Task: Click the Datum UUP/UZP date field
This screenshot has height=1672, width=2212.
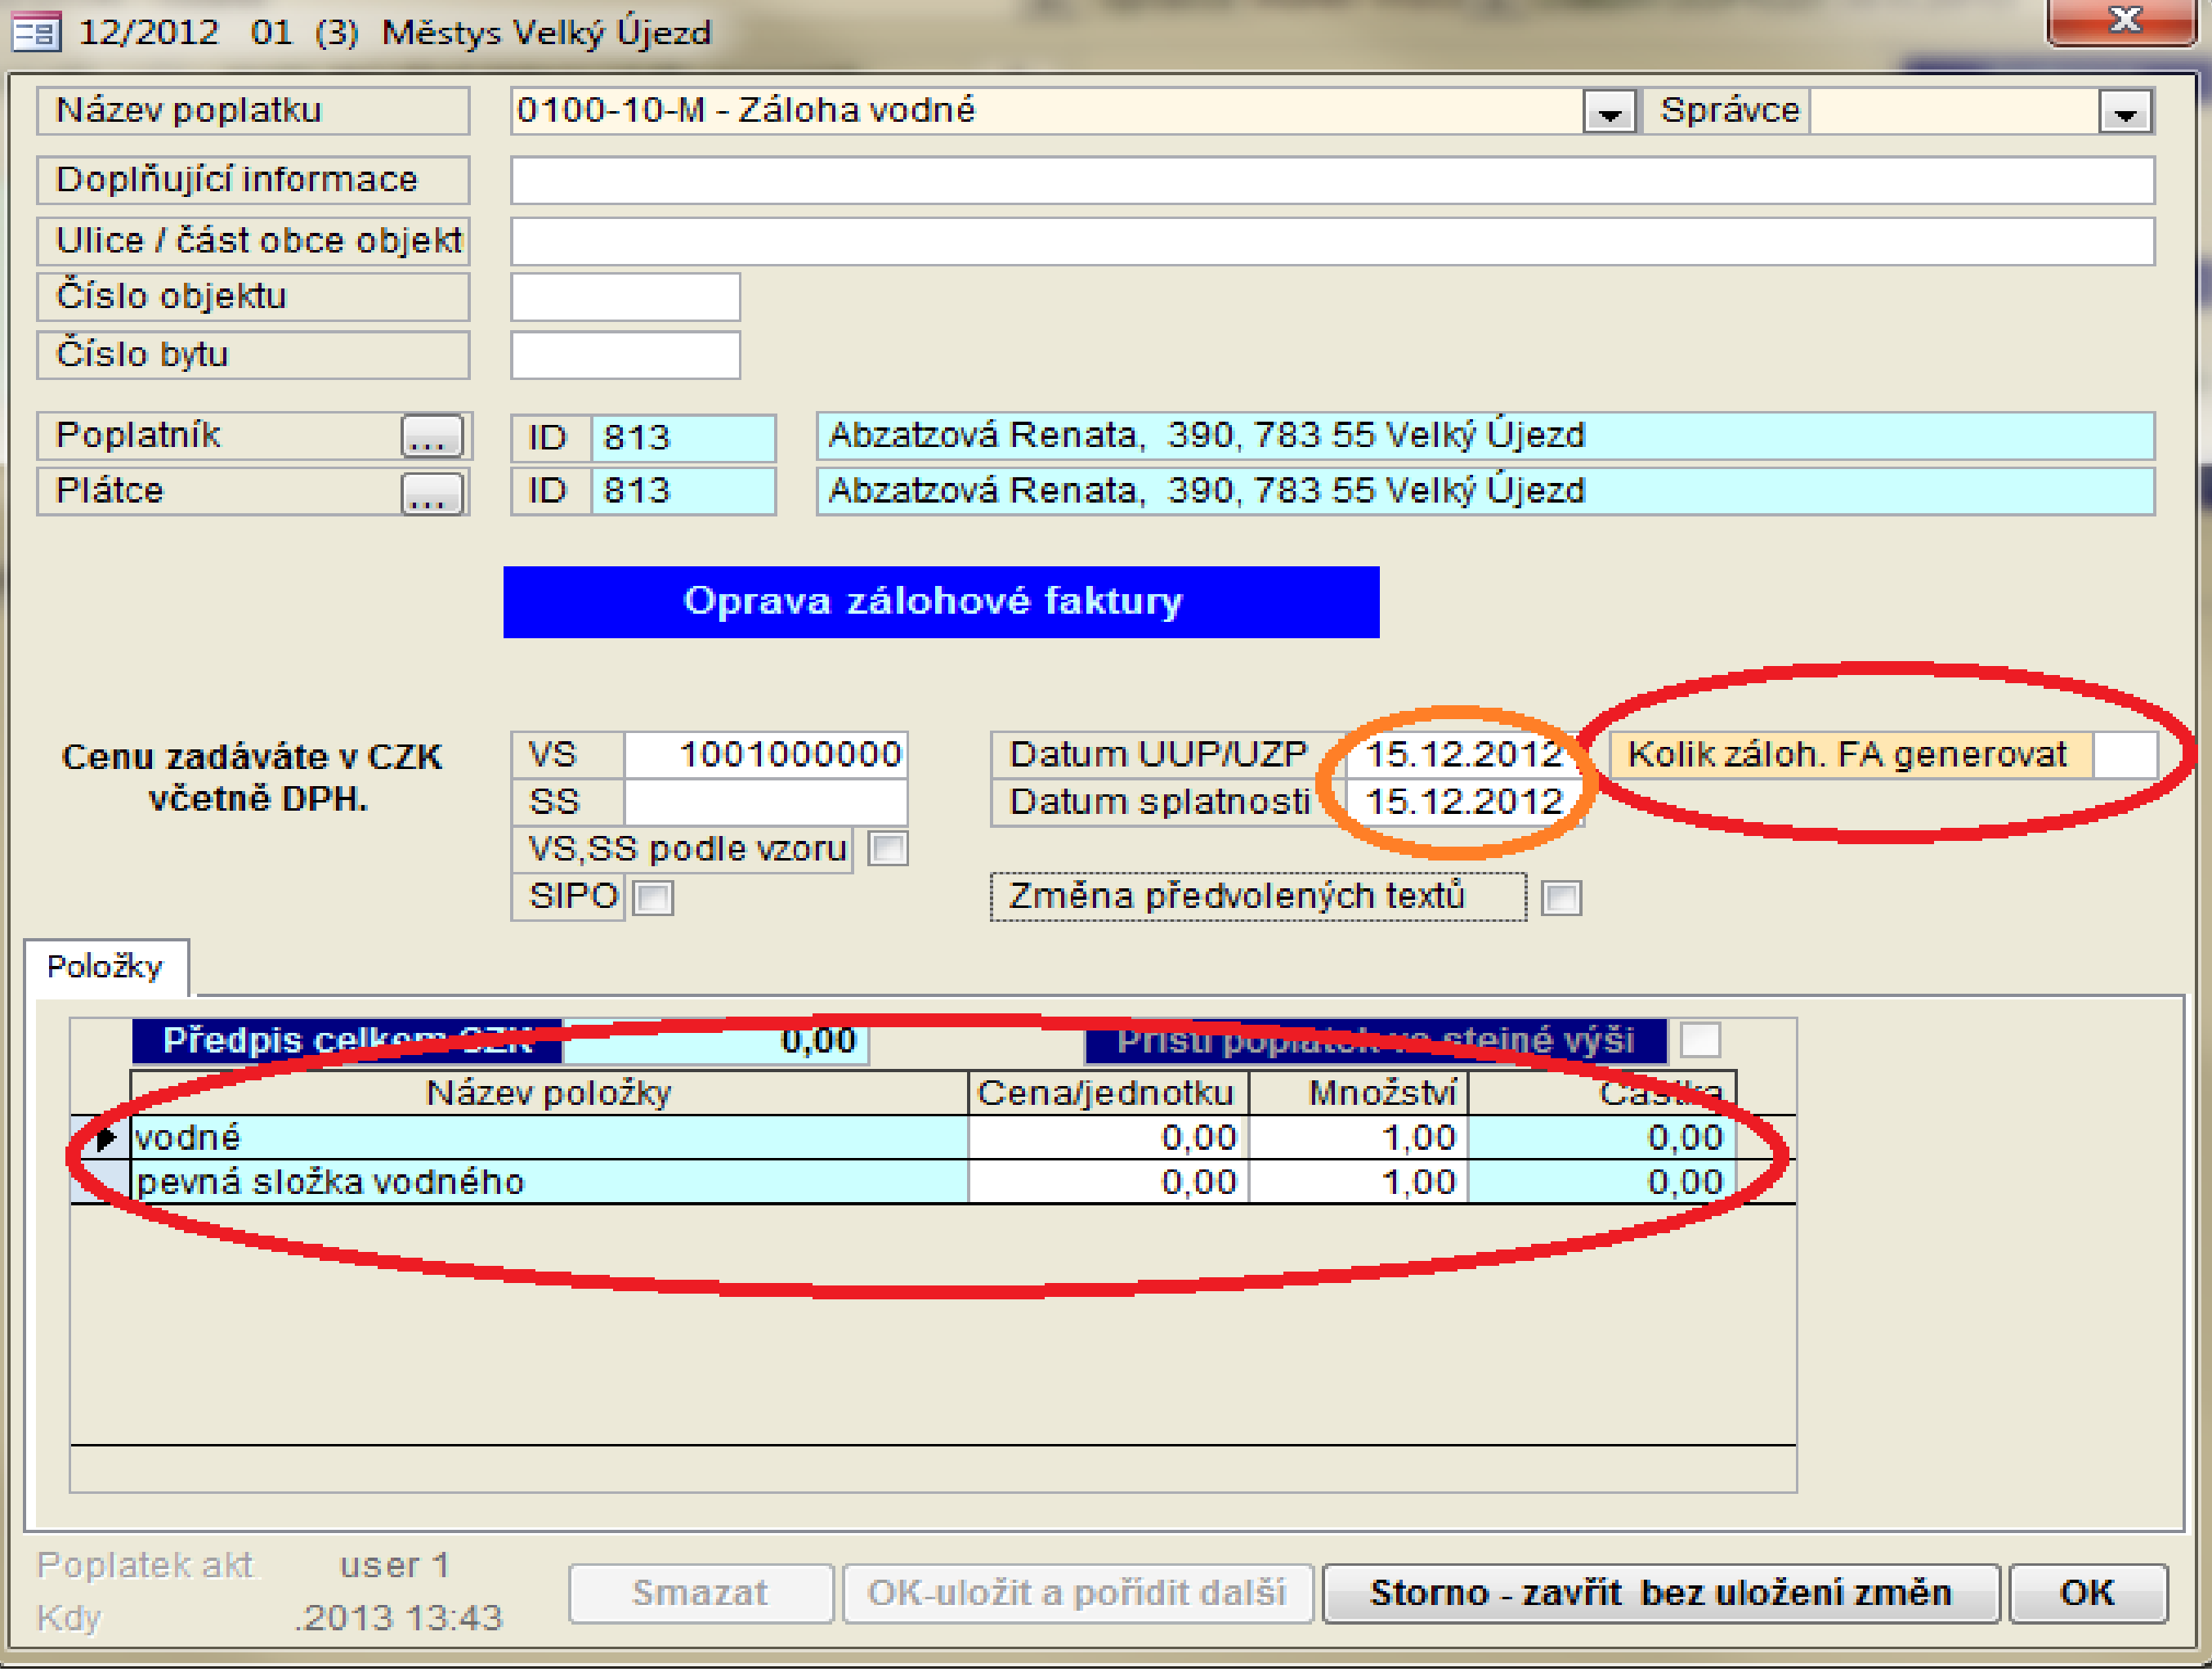Action: pos(1463,755)
